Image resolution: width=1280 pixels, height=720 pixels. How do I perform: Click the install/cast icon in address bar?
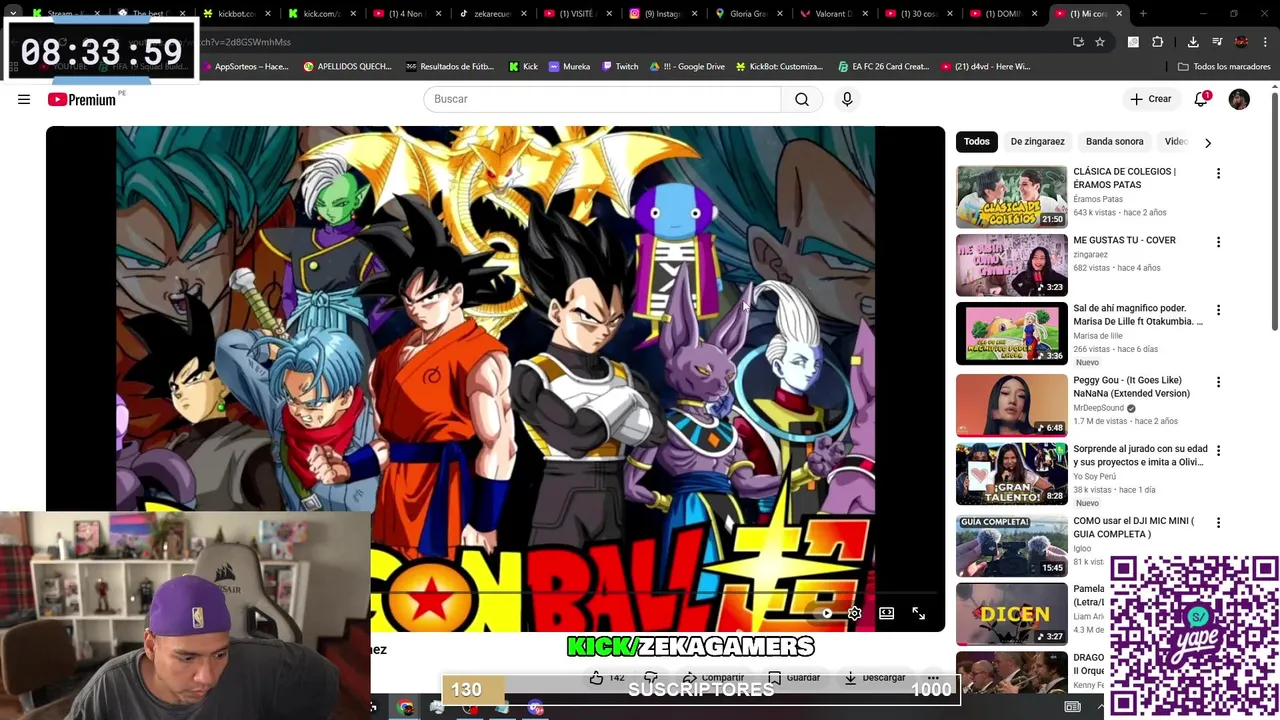(1078, 42)
